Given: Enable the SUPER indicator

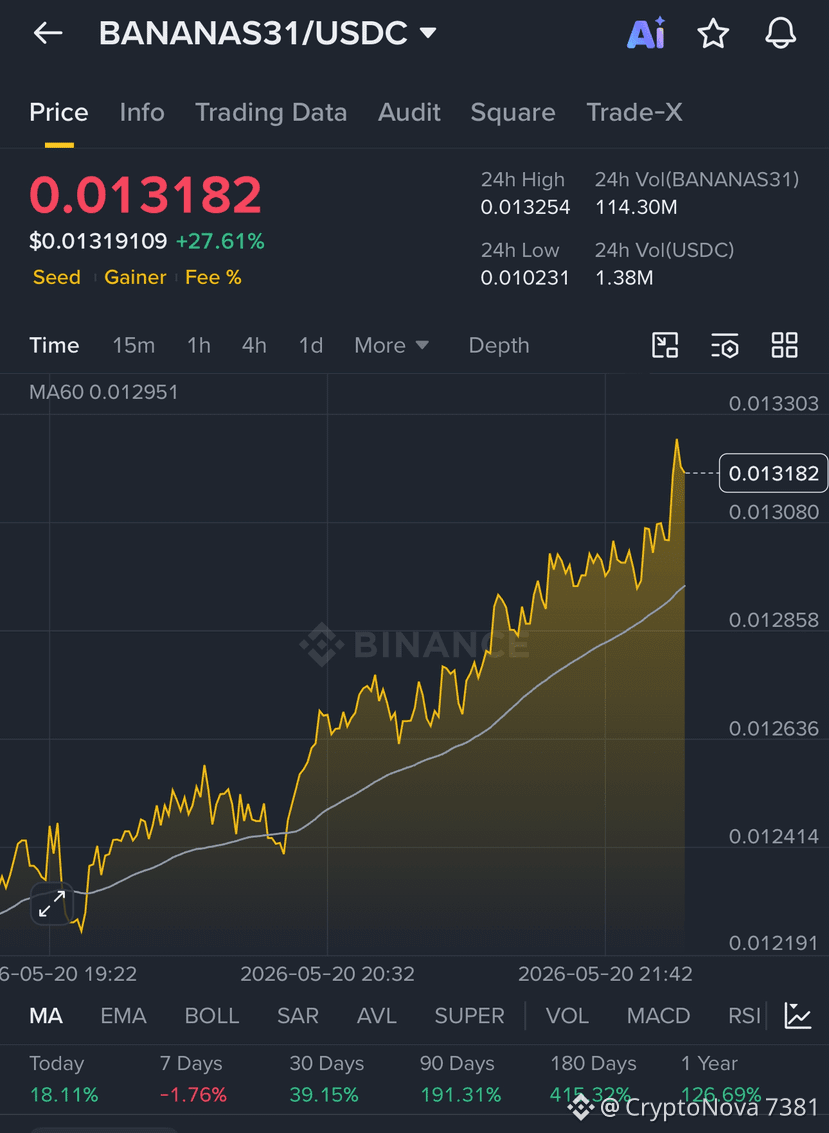Looking at the screenshot, I should (469, 1016).
